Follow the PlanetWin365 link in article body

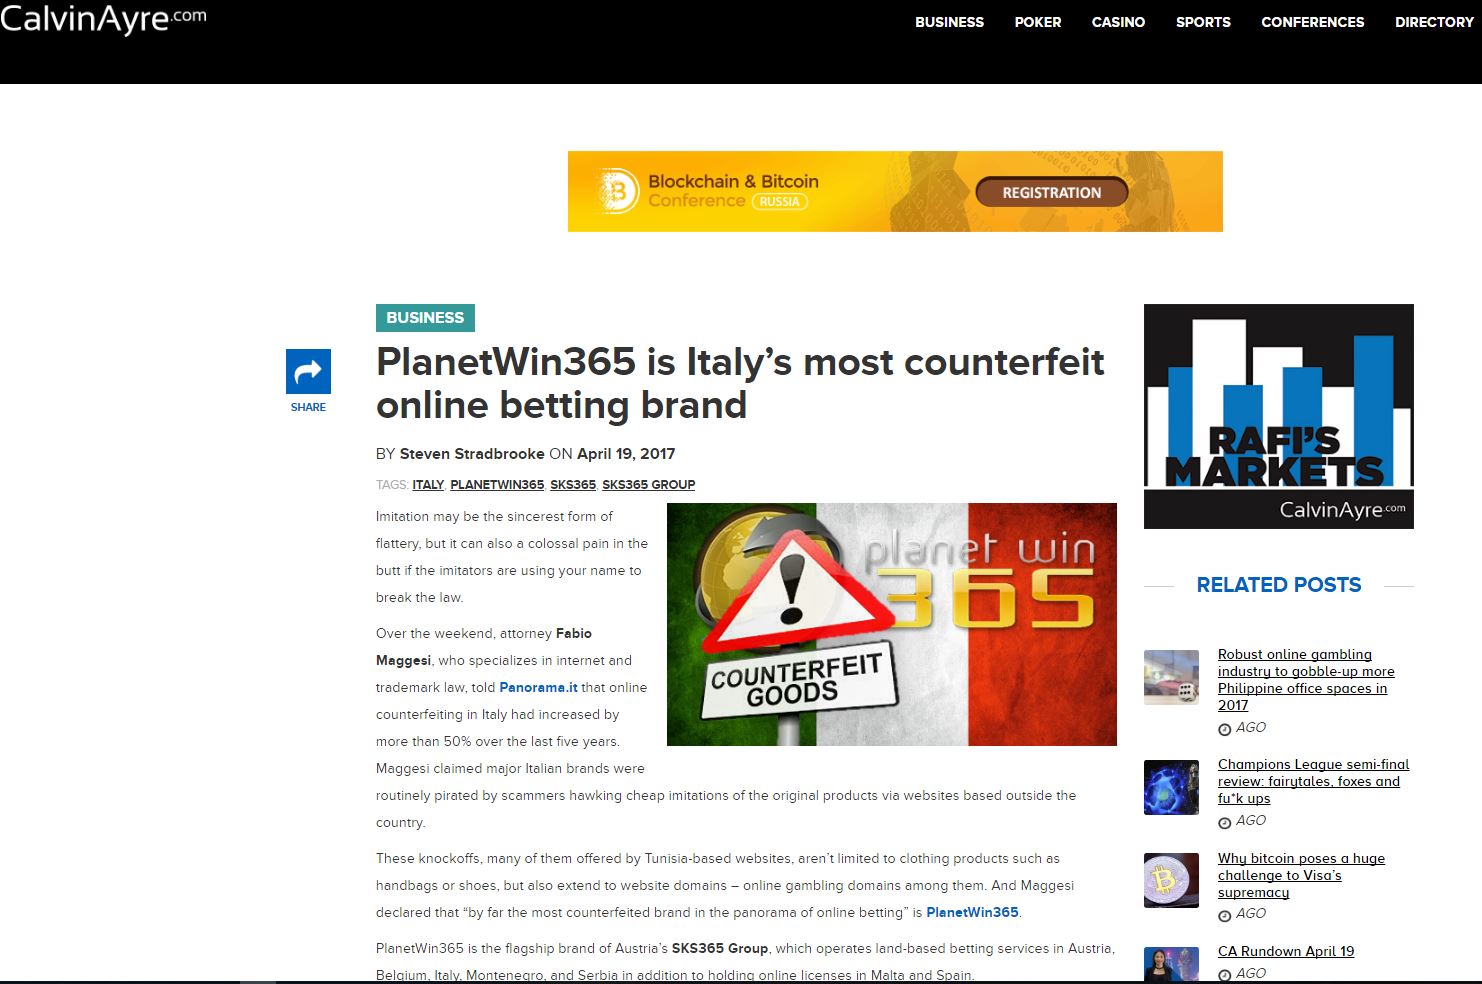point(972,913)
